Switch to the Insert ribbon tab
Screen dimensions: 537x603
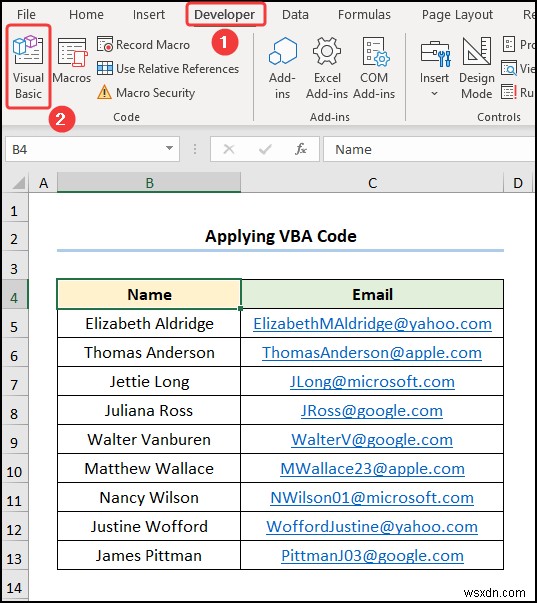[x=148, y=15]
